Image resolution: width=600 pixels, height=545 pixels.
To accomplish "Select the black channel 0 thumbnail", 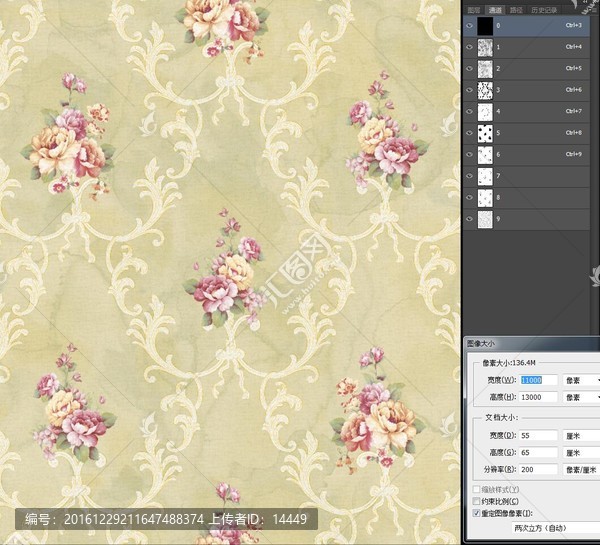I will [485, 26].
